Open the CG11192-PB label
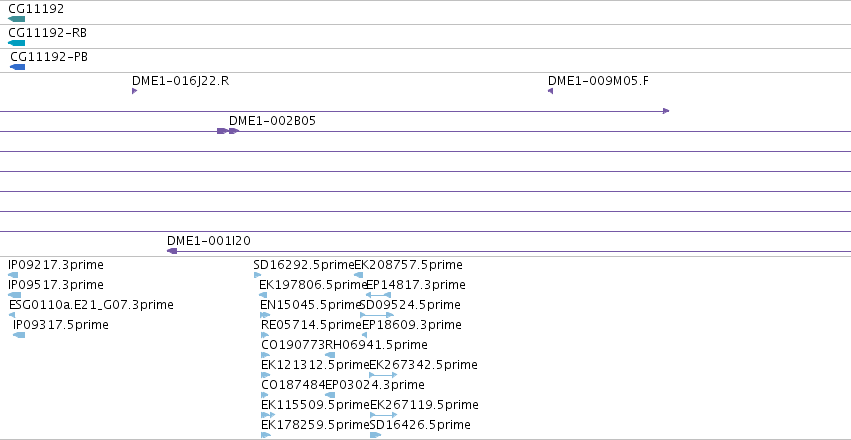Image resolution: width=851 pixels, height=440 pixels. [x=49, y=56]
